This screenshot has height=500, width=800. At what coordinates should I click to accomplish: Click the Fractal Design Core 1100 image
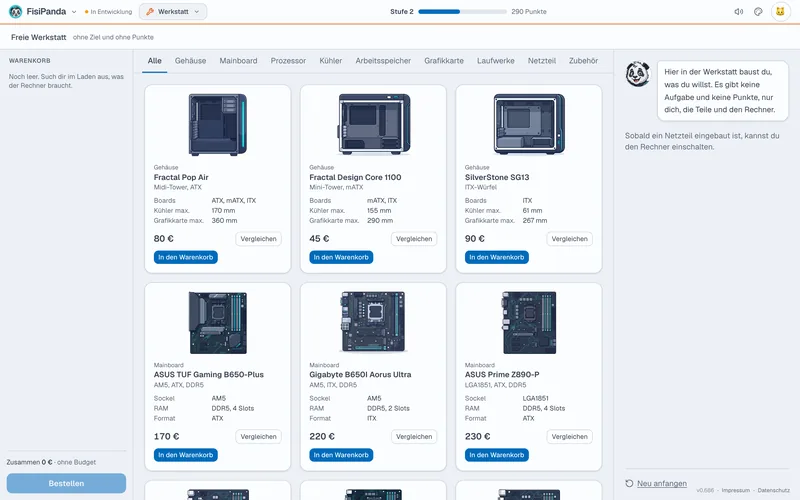tap(374, 124)
